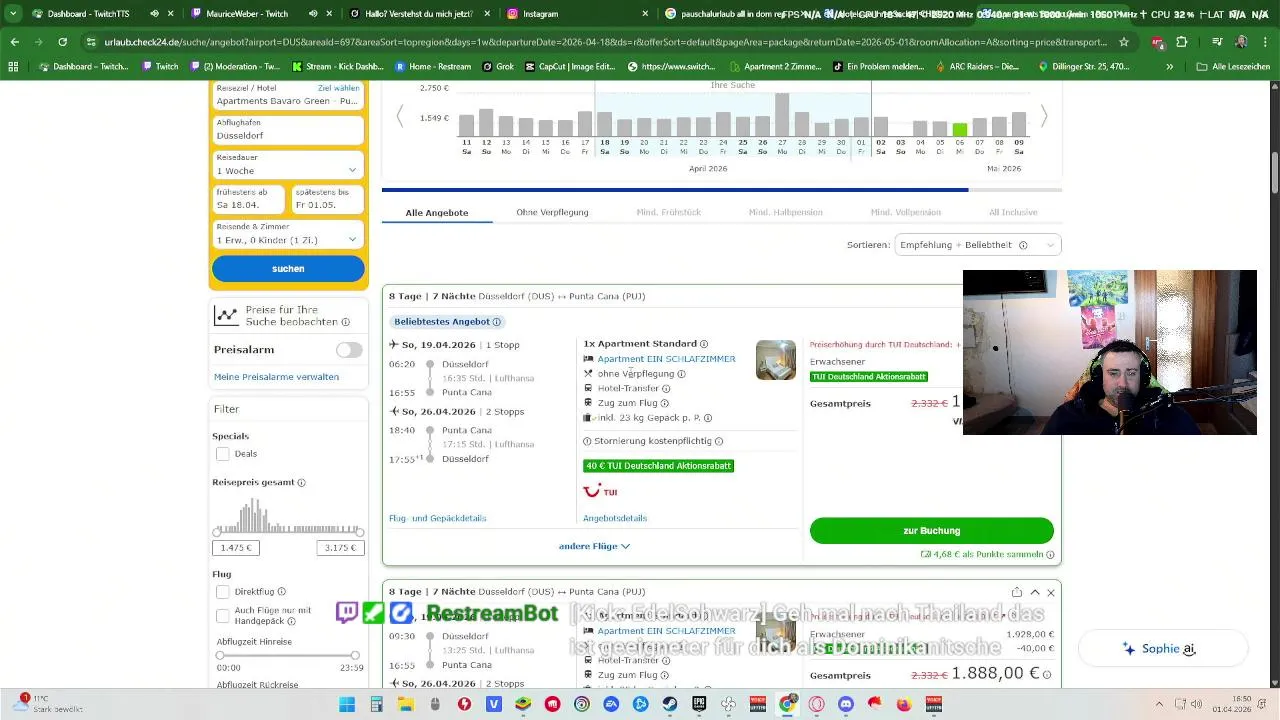
Task: Click the blue suchen button
Action: click(x=288, y=269)
